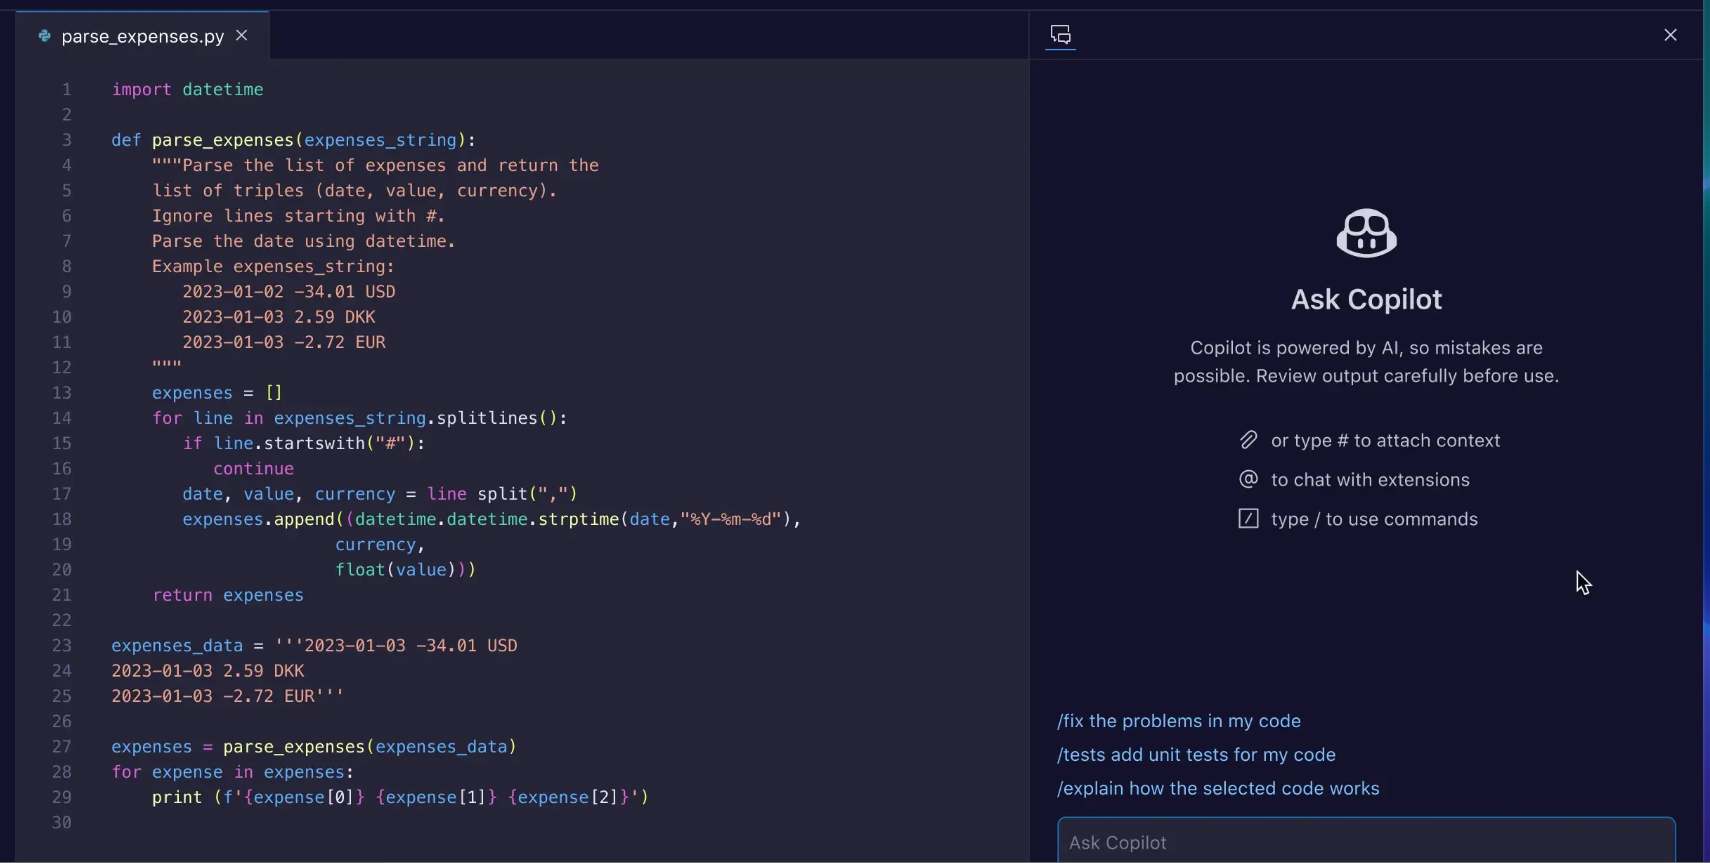Click 'Ignore lines starting with #.' docstring line
Viewport: 1710px width, 863px height.
tap(298, 216)
